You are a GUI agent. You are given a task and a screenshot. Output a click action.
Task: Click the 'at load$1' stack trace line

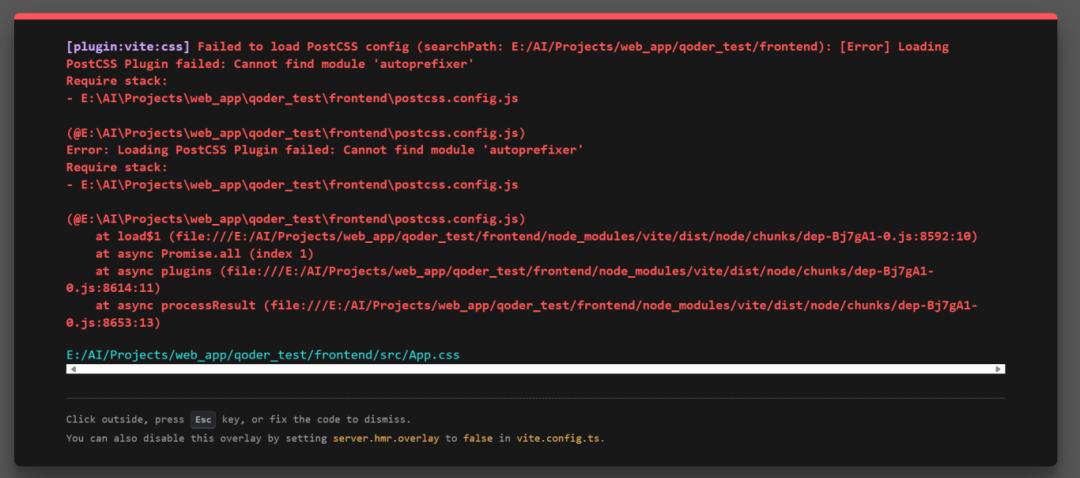click(x=536, y=236)
